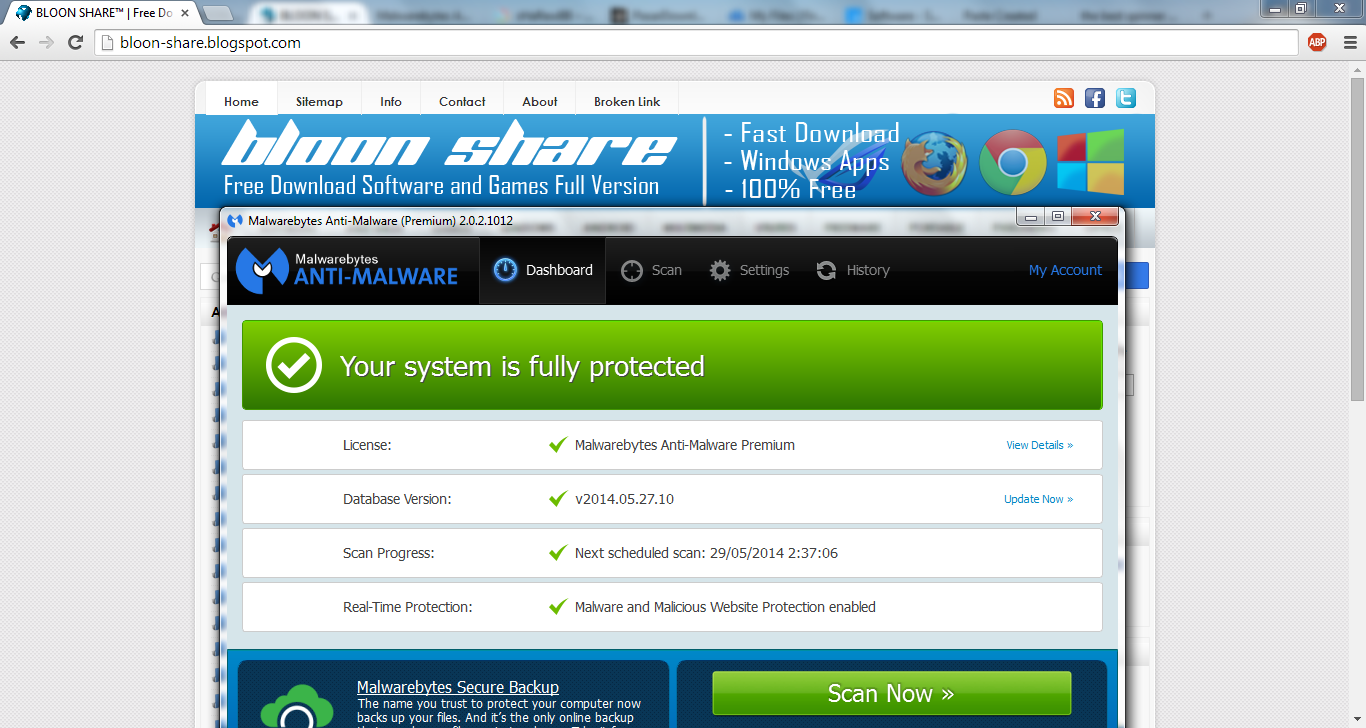Screen dimensions: 1366x728
Task: Click the Chrome logo in the banner
Action: [1012, 163]
